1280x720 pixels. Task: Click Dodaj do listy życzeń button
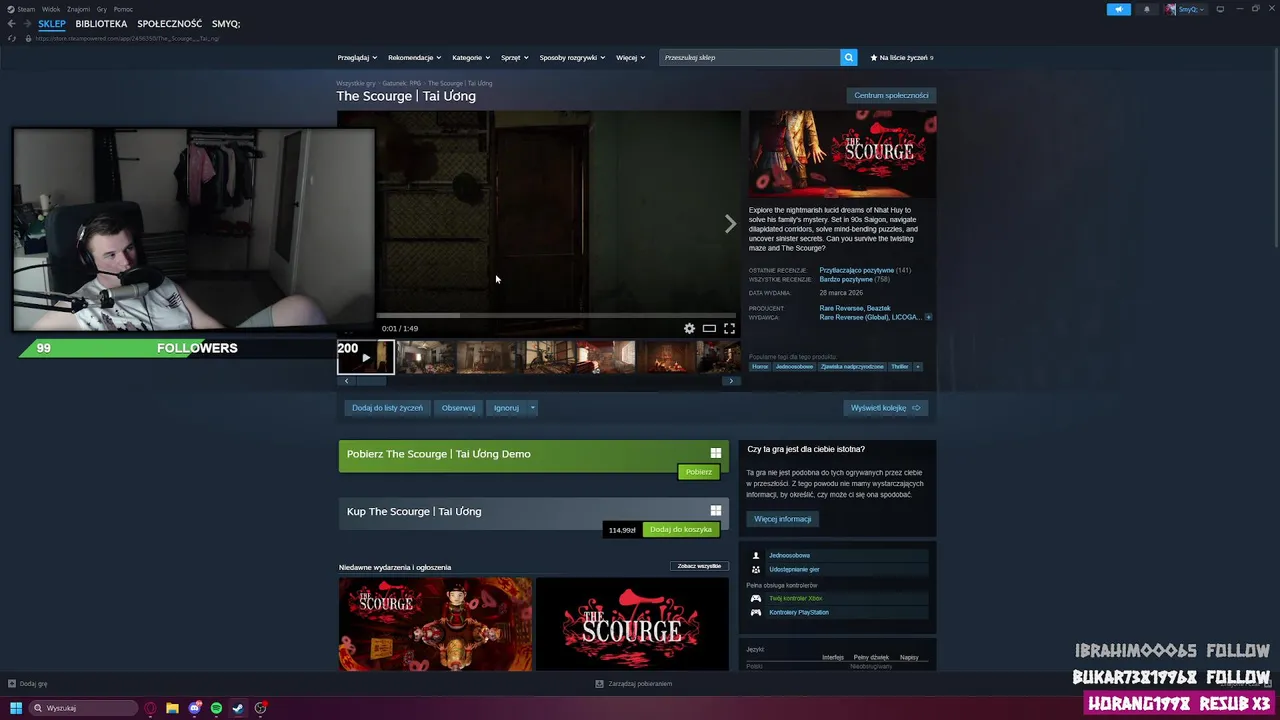387,408
